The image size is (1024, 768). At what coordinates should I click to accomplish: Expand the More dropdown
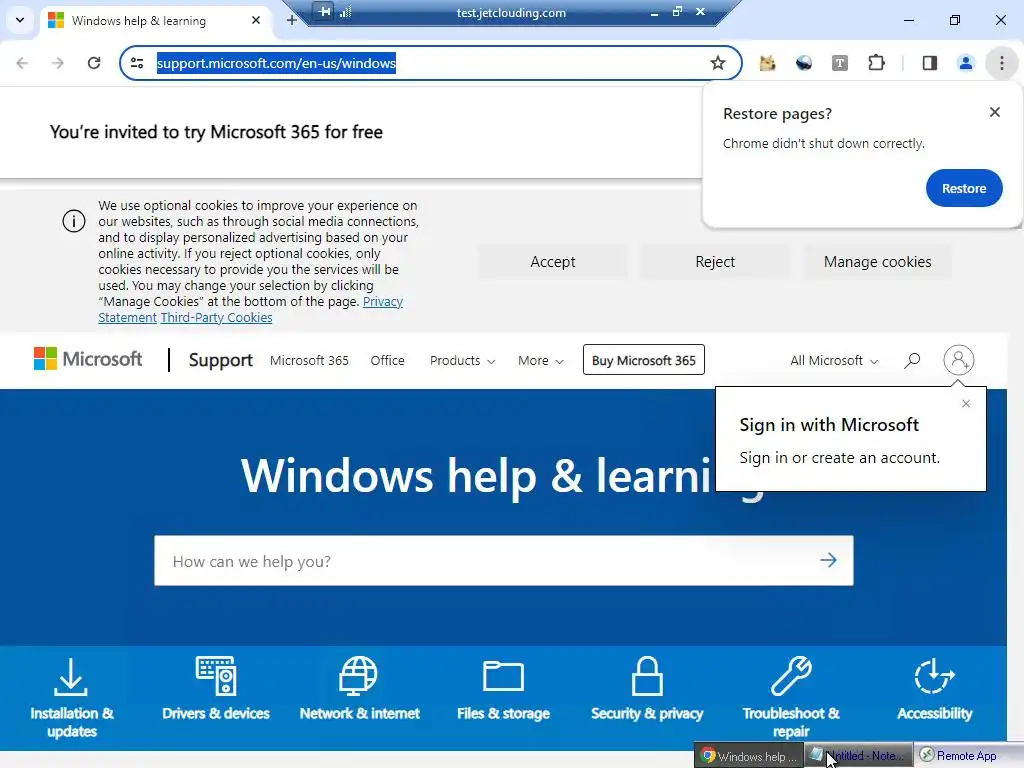click(541, 360)
